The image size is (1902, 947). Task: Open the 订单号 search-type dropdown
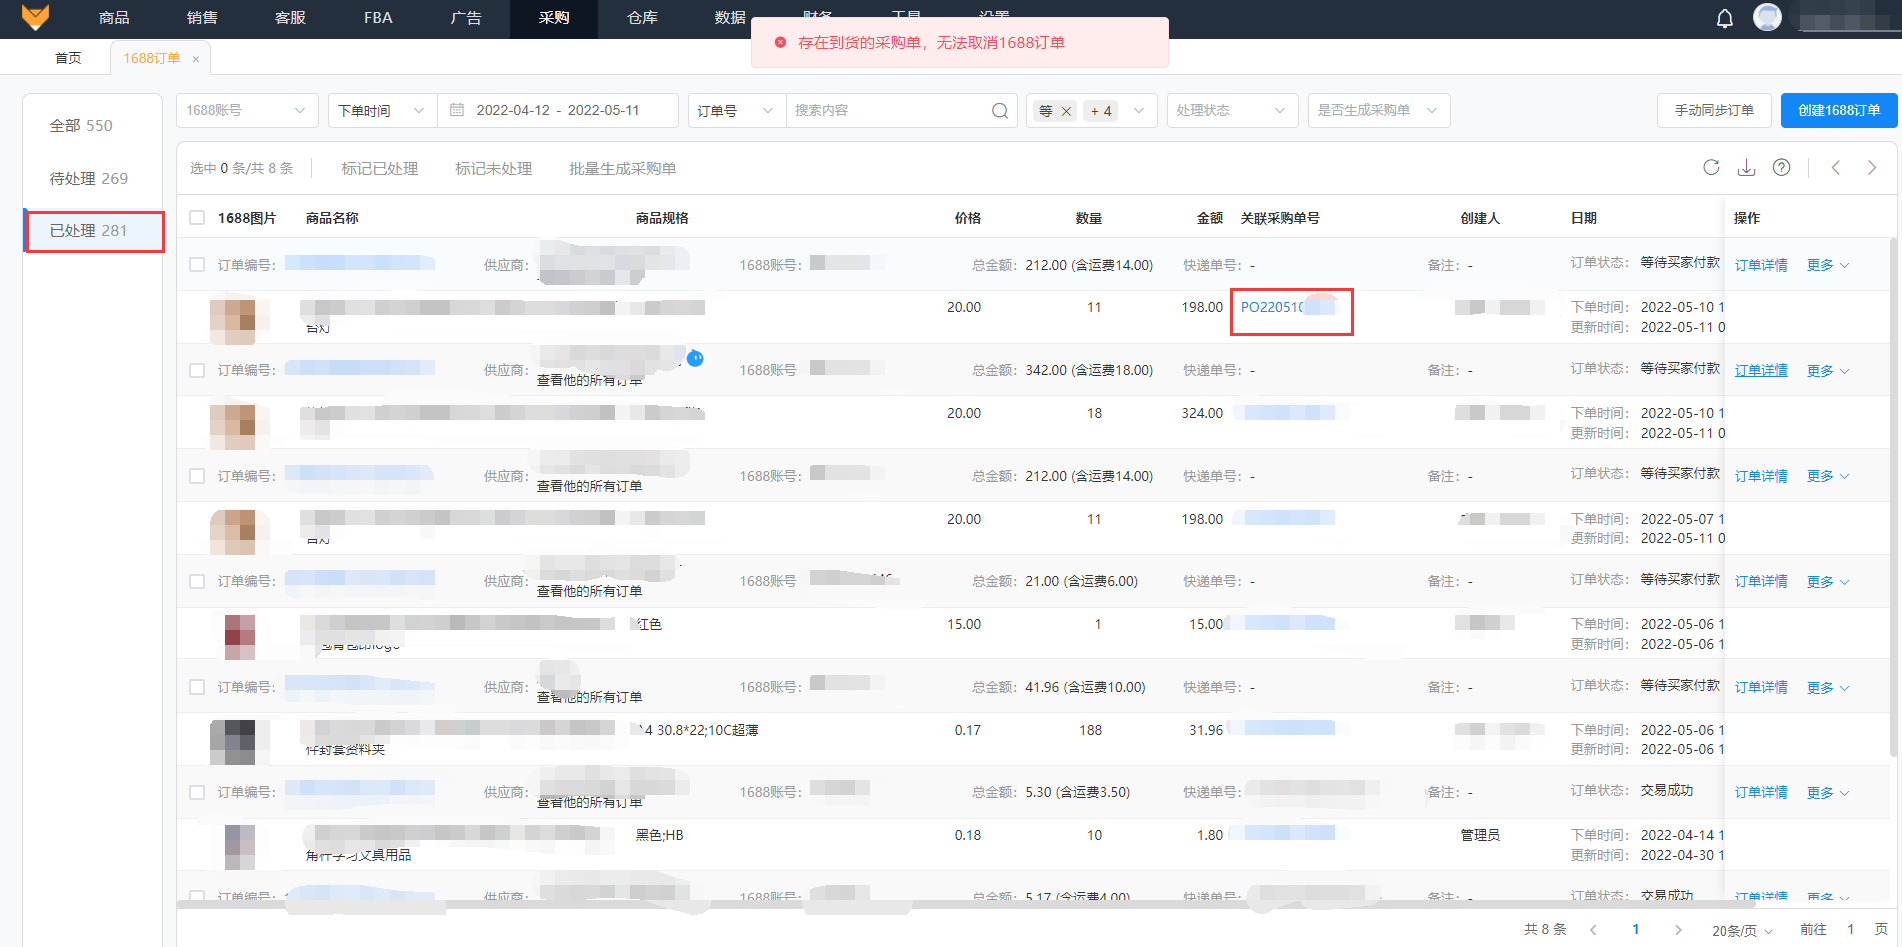[x=736, y=110]
